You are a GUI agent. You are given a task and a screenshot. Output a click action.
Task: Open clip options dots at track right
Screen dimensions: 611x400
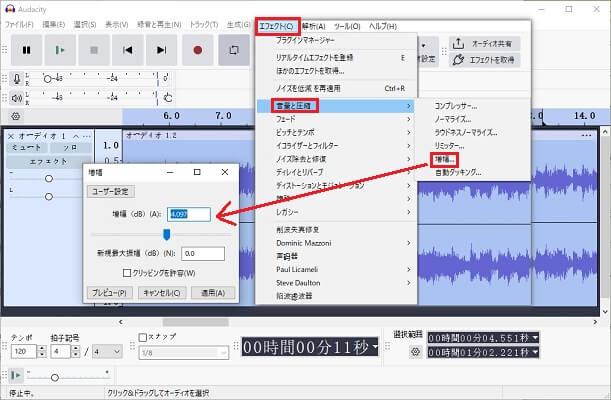click(586, 136)
